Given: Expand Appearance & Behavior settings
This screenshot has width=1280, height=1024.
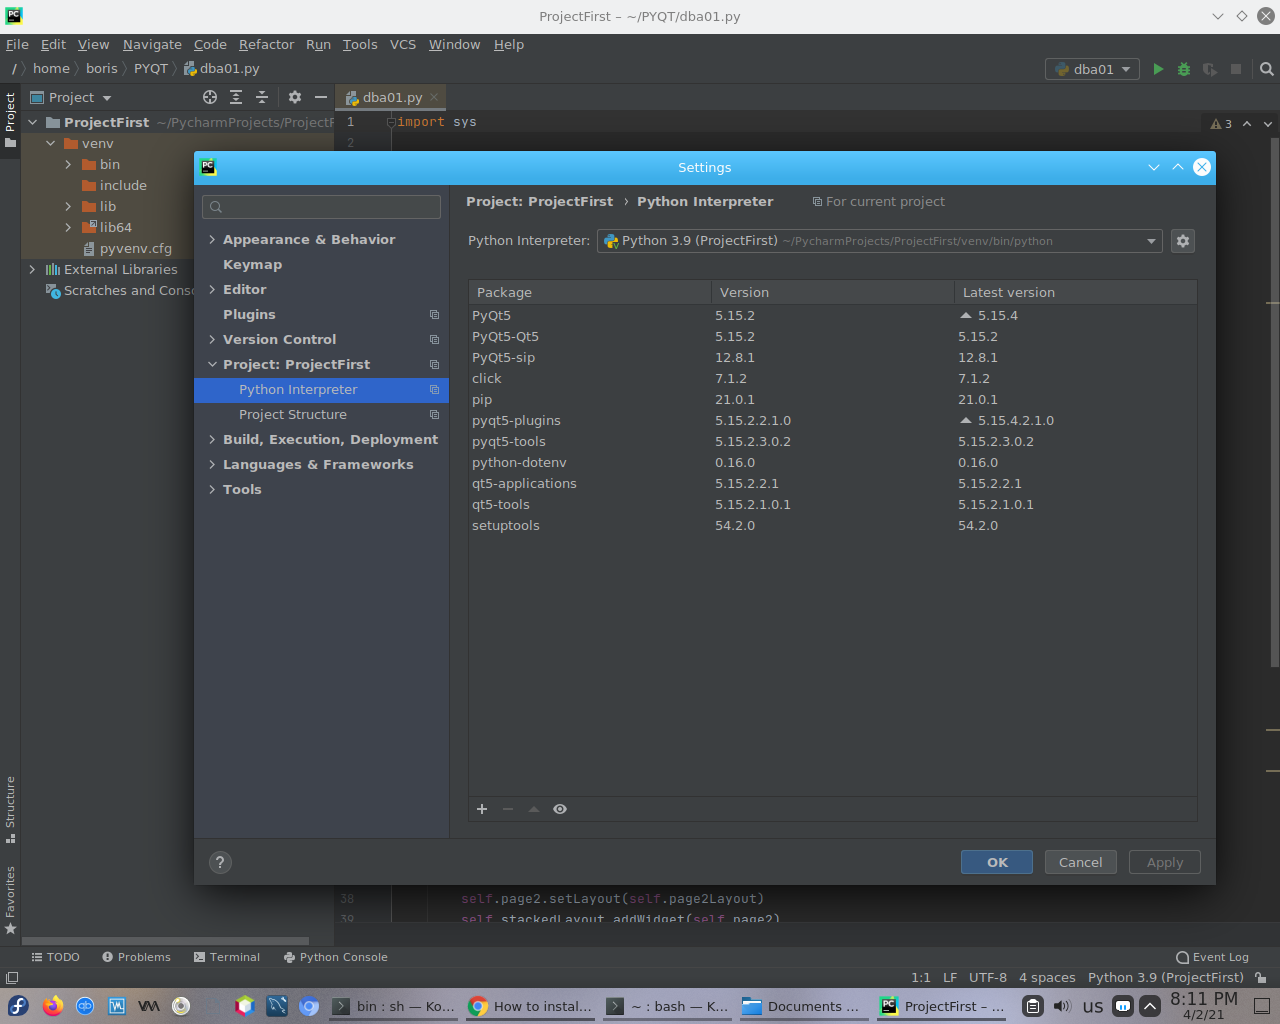Looking at the screenshot, I should (212, 240).
